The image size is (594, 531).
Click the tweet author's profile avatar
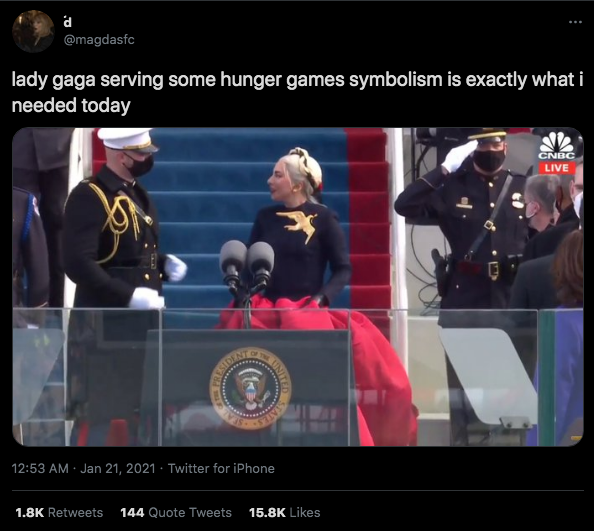pos(33,31)
